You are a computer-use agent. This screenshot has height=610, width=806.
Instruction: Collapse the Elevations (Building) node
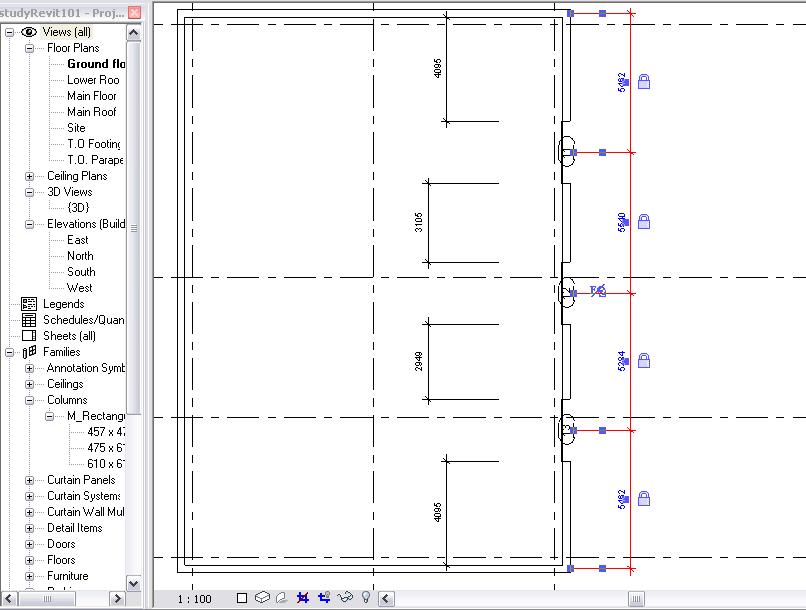point(29,224)
